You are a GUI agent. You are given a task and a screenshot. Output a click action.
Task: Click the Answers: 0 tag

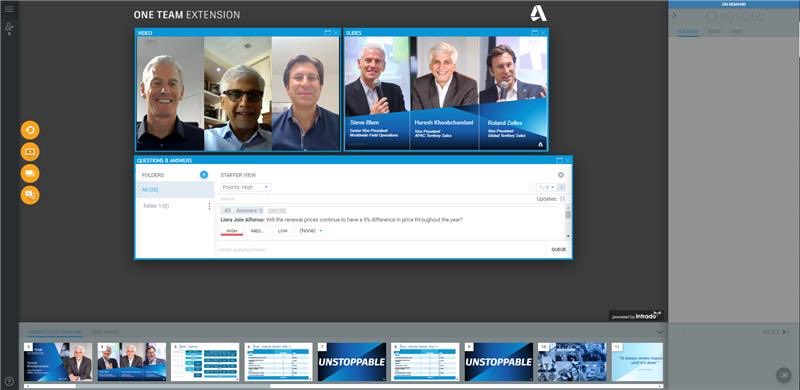[249, 211]
